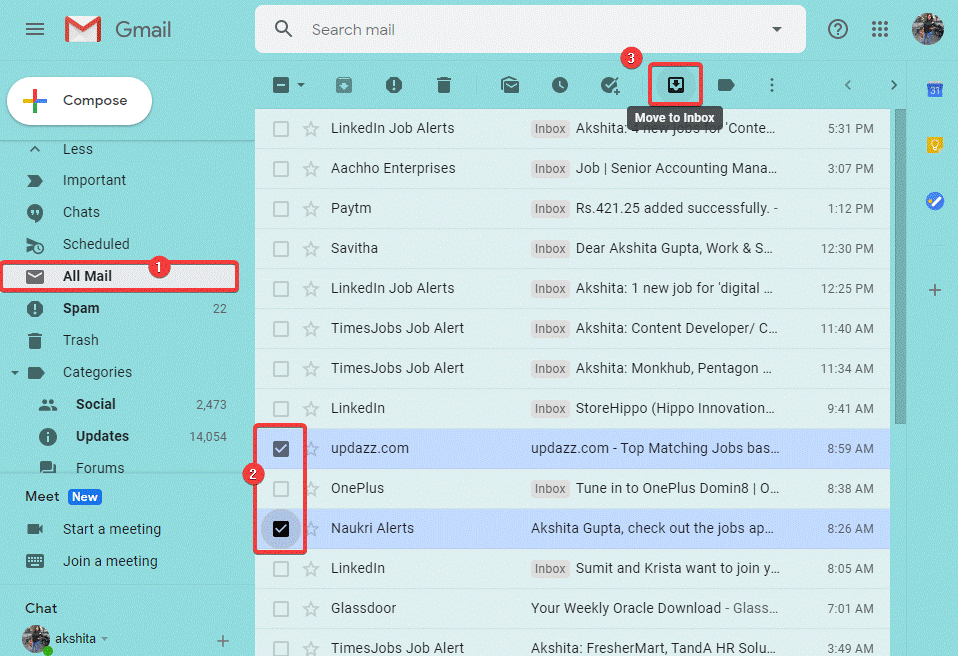Open the Labels tag icon

point(726,85)
